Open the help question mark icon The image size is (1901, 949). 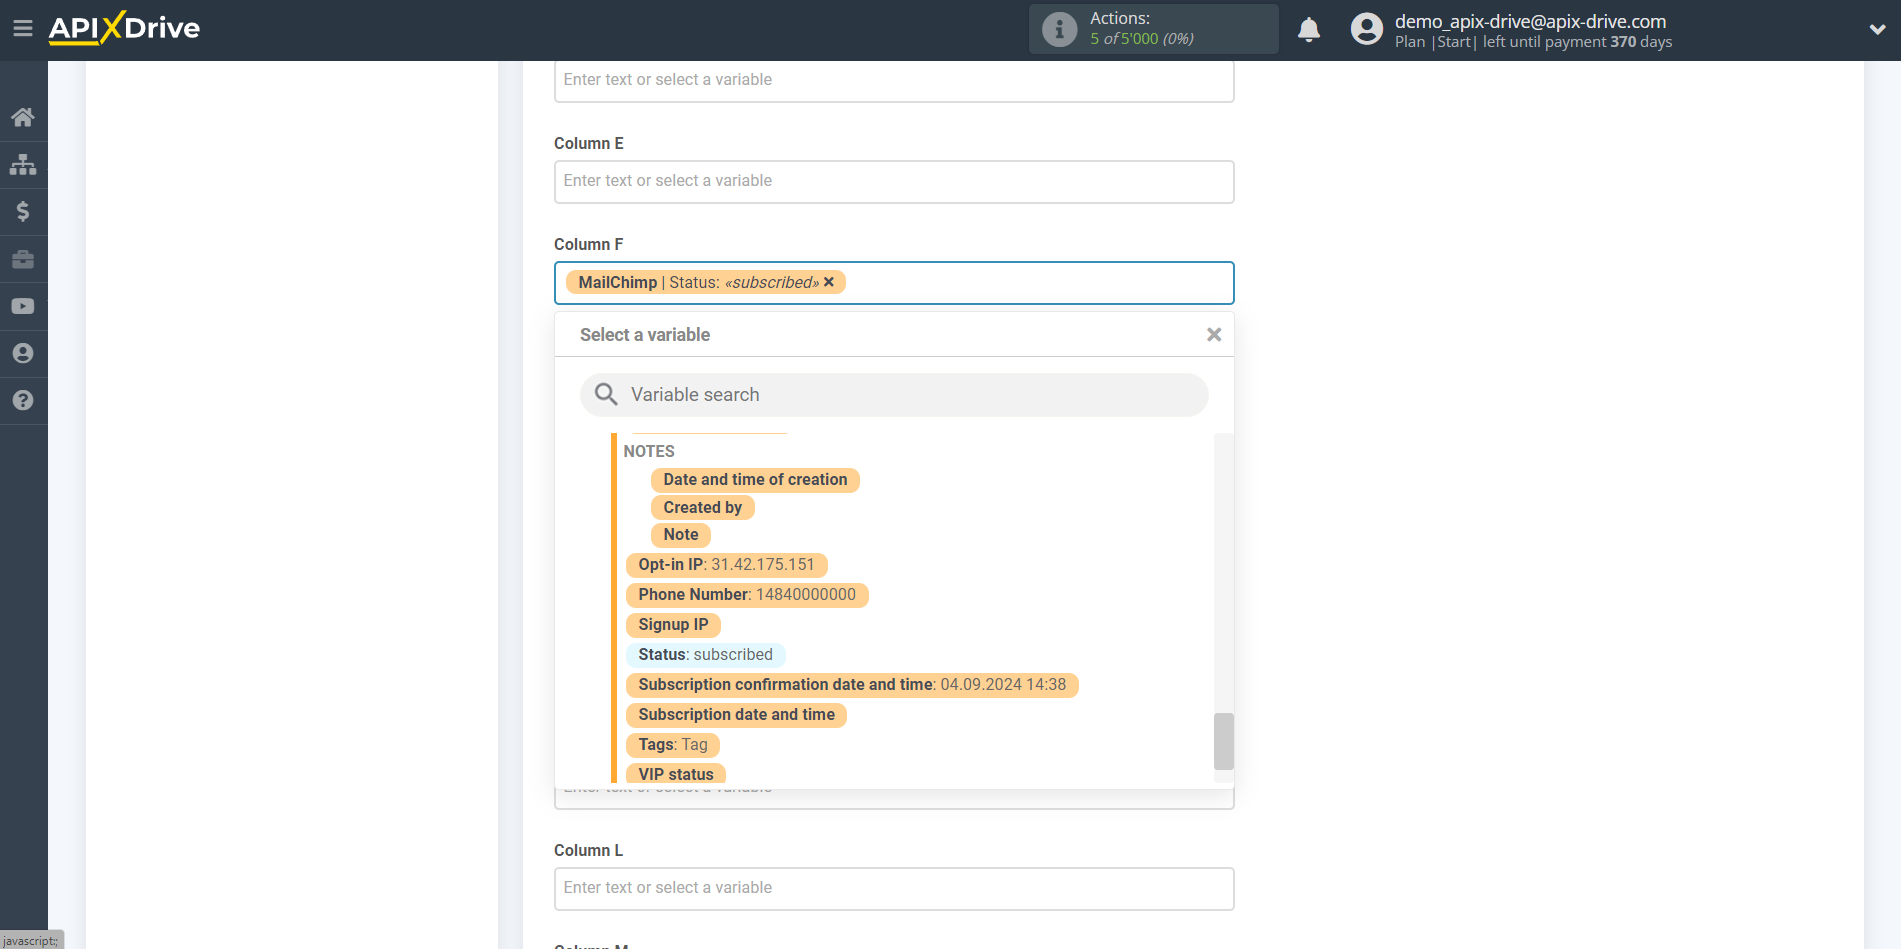(x=23, y=400)
